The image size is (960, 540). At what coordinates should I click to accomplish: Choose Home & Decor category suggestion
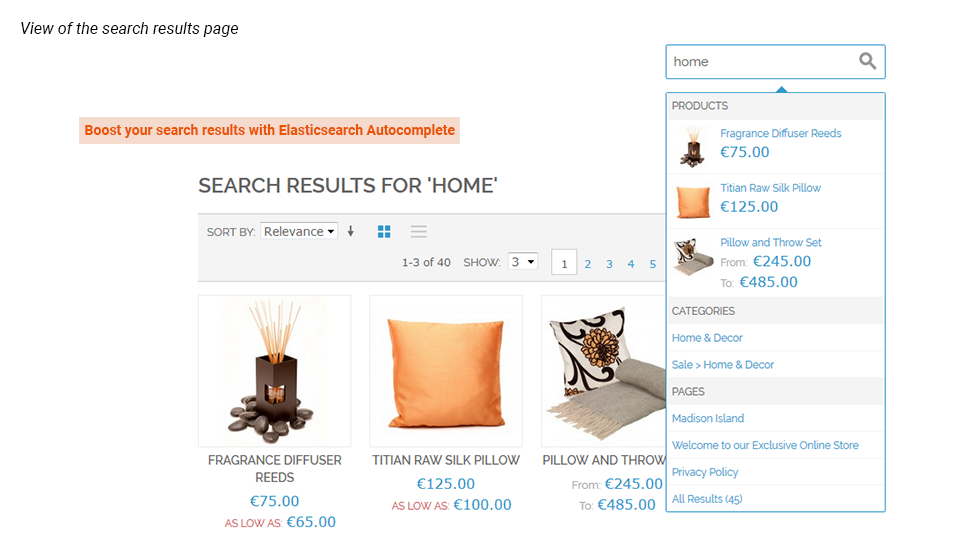tap(707, 338)
